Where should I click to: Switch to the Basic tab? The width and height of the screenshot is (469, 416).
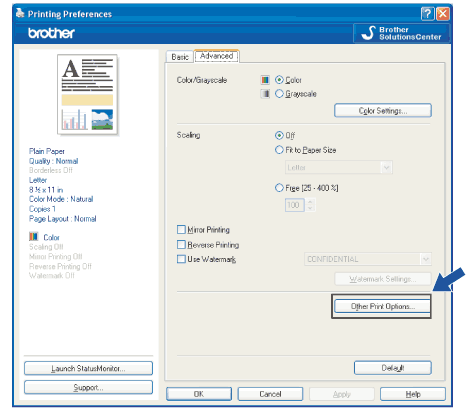tap(180, 57)
